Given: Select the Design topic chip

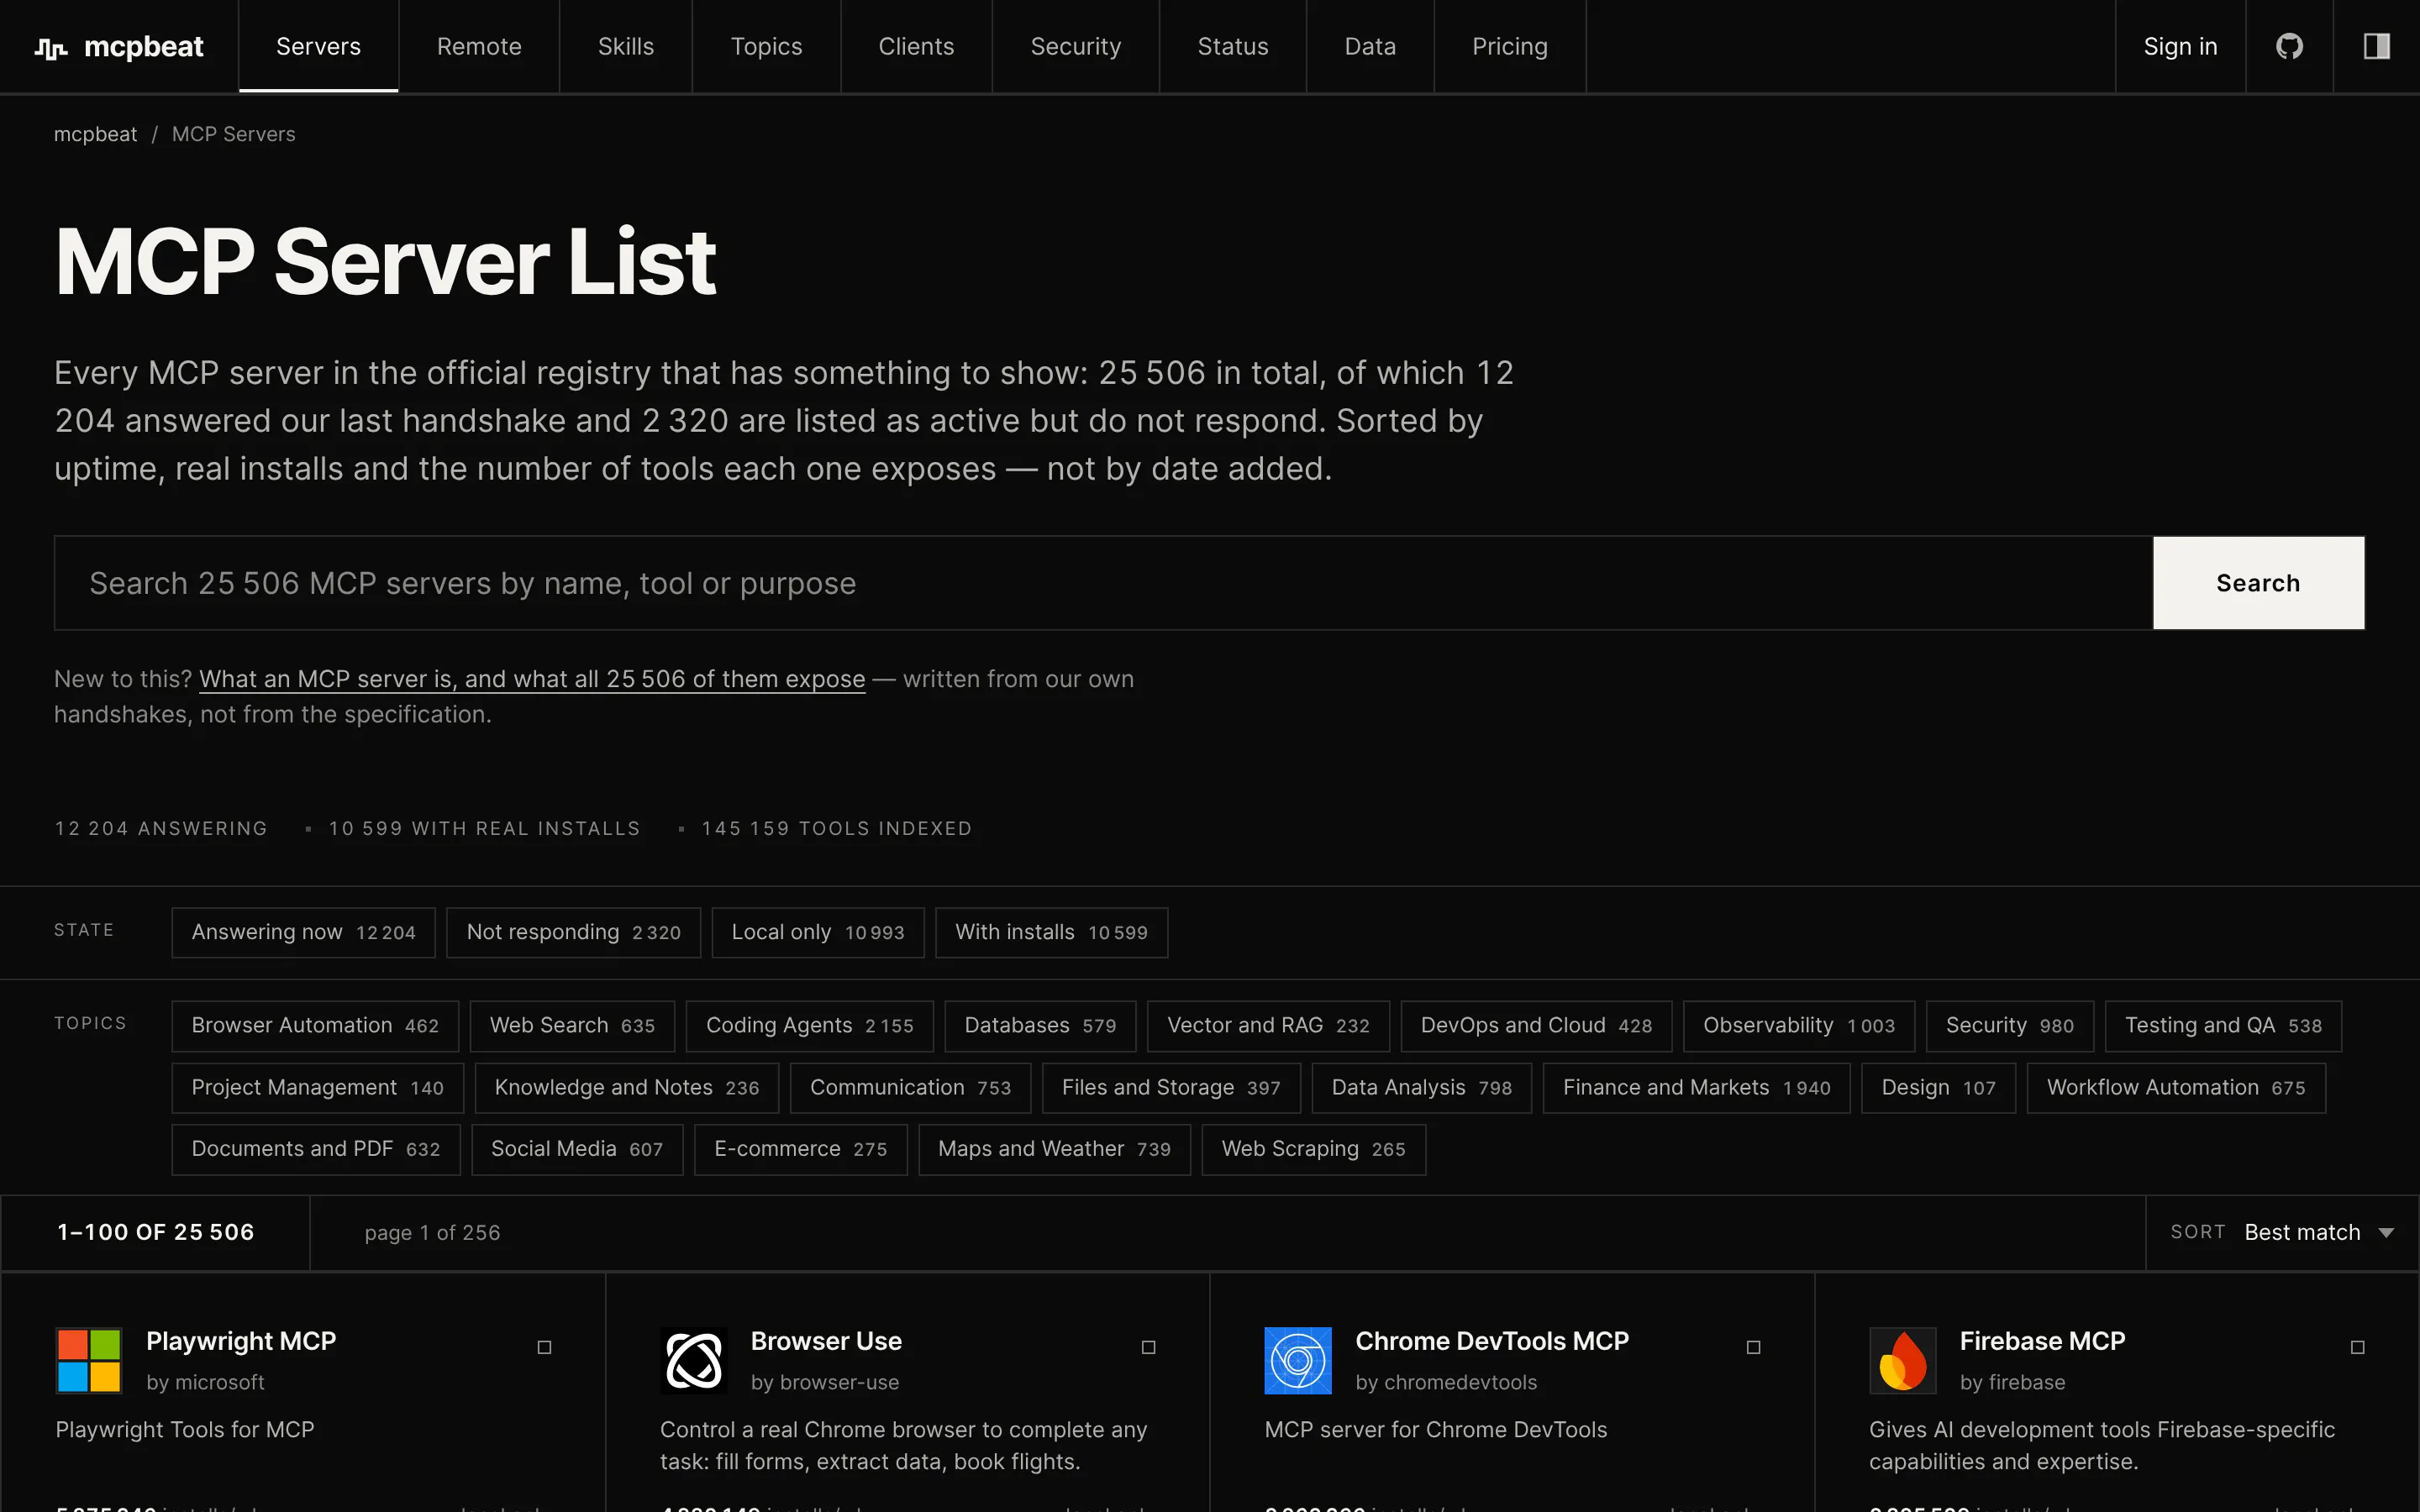Looking at the screenshot, I should coord(1938,1088).
